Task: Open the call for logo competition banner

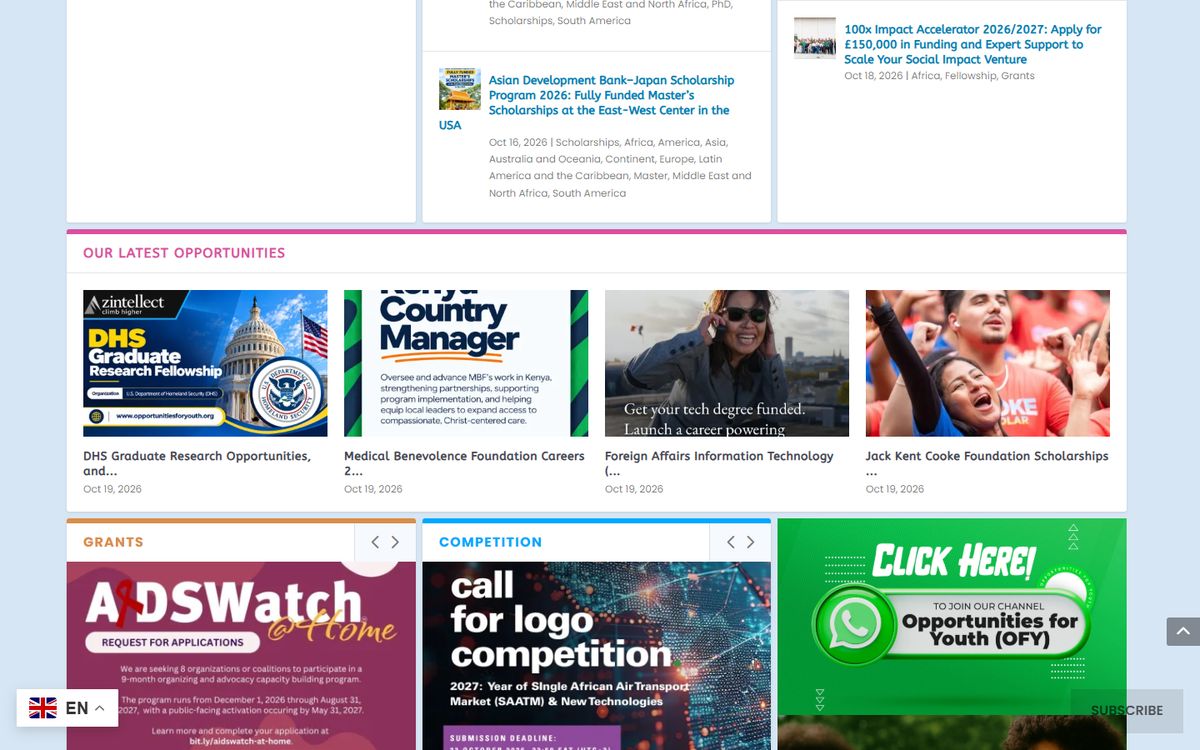Action: 596,656
